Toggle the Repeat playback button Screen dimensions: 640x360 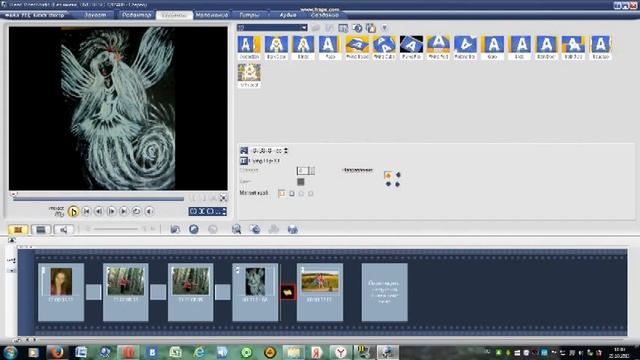coord(136,211)
